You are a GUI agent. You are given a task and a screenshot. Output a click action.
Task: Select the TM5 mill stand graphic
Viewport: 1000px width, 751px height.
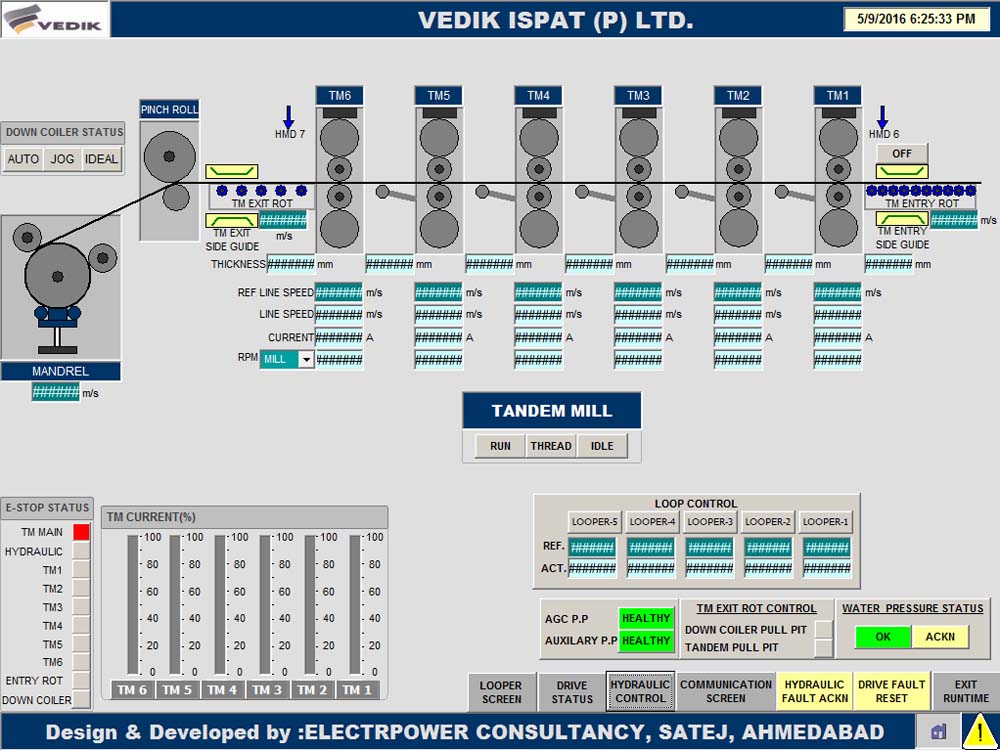439,179
